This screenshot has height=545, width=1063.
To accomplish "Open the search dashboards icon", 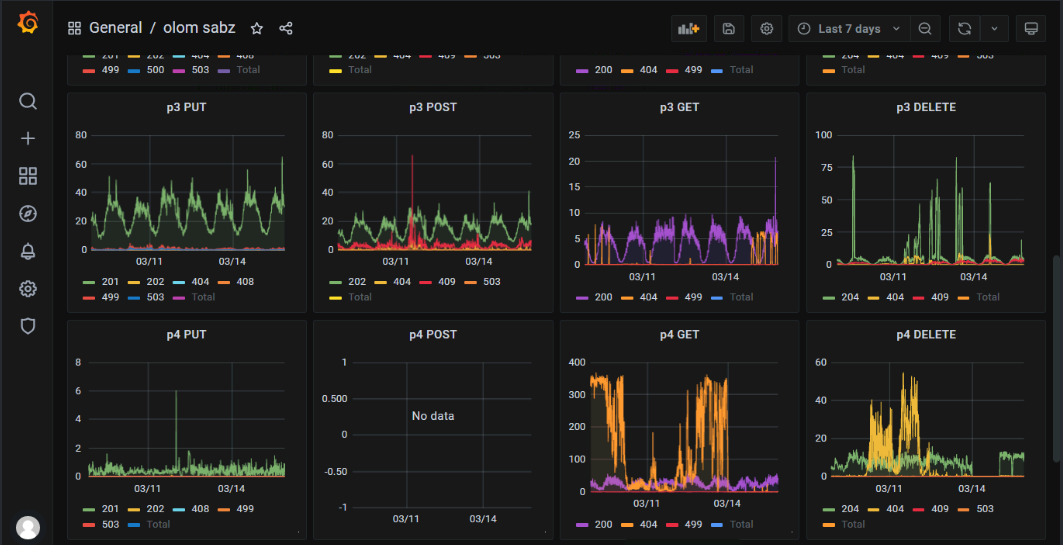I will click(28, 101).
